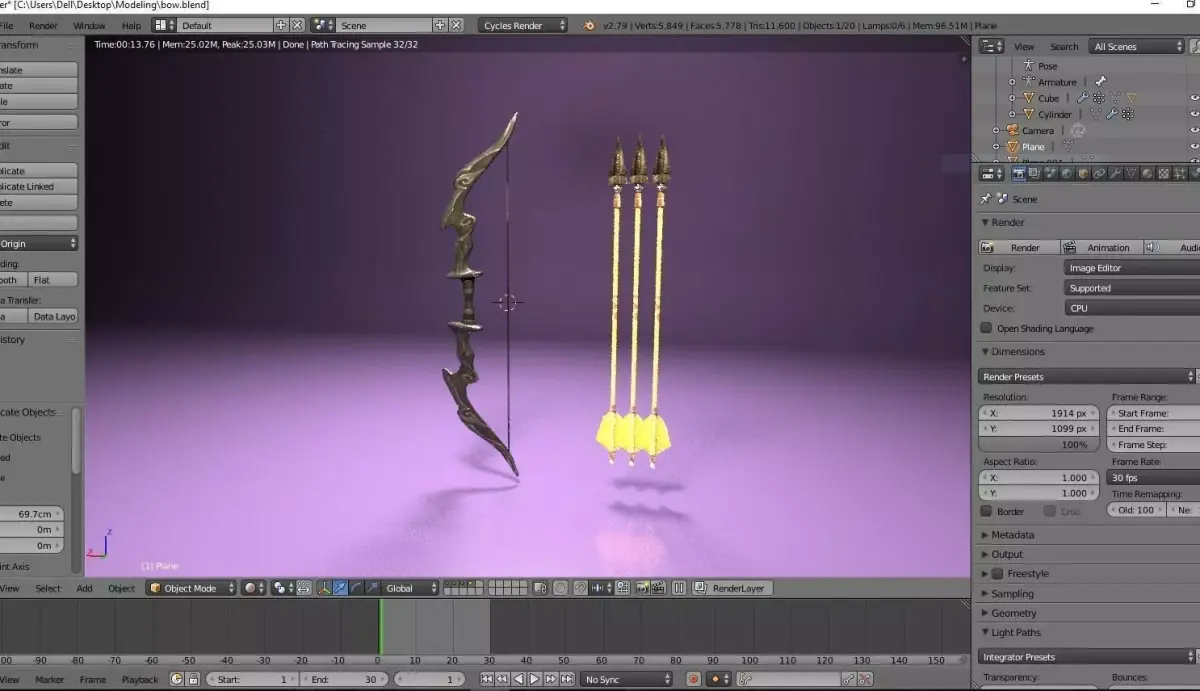Viewport: 1200px width, 691px height.
Task: Expand the Sampling panel
Action: pyautogui.click(x=1013, y=593)
